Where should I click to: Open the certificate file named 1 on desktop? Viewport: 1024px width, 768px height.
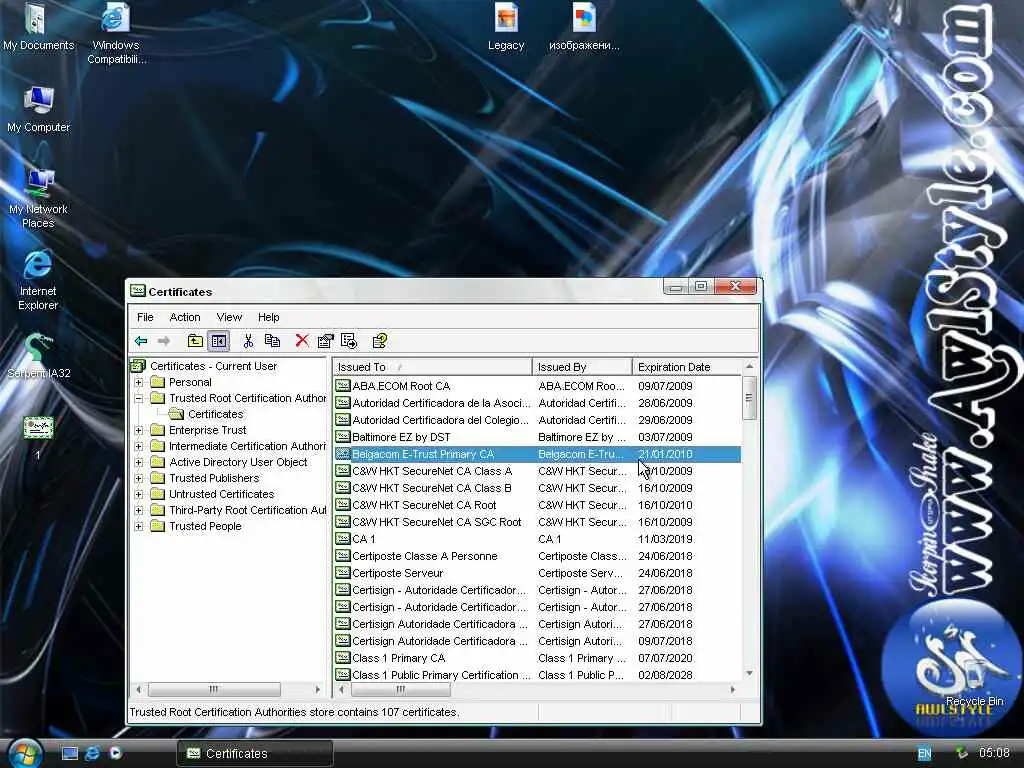pos(38,438)
